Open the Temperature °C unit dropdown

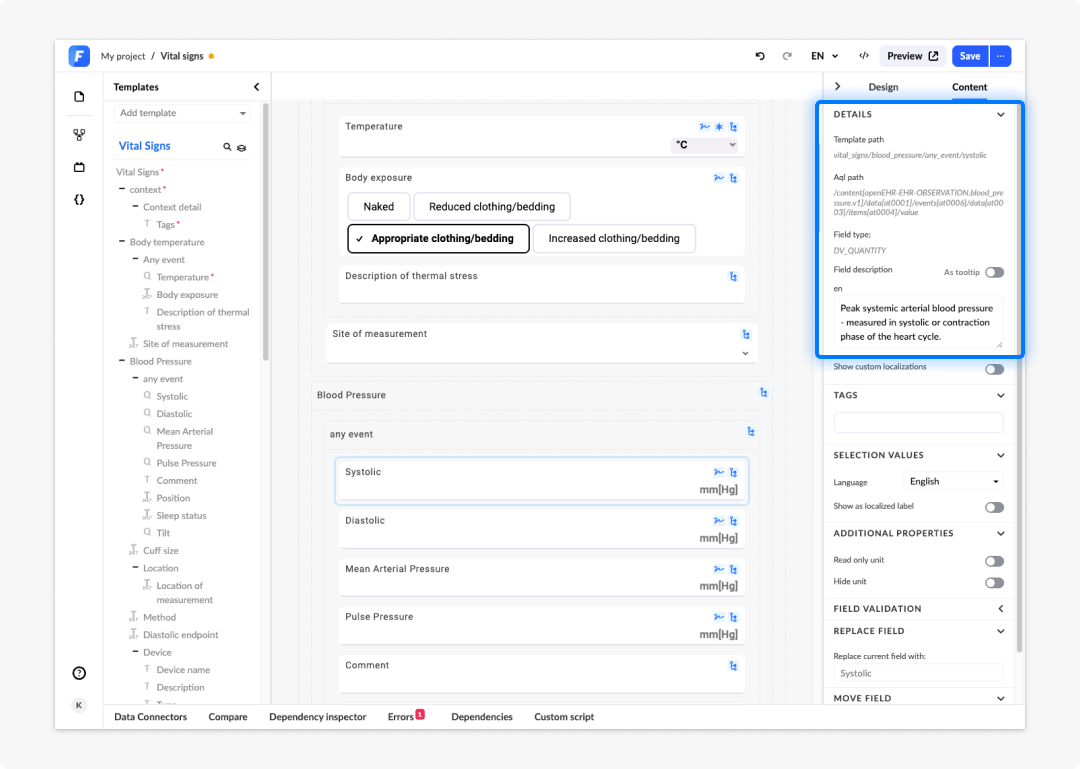pos(705,145)
